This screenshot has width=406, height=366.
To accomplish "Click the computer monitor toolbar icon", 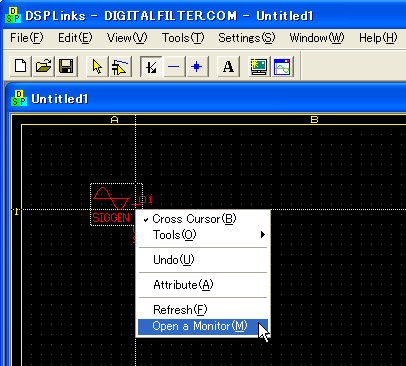I will click(x=259, y=66).
